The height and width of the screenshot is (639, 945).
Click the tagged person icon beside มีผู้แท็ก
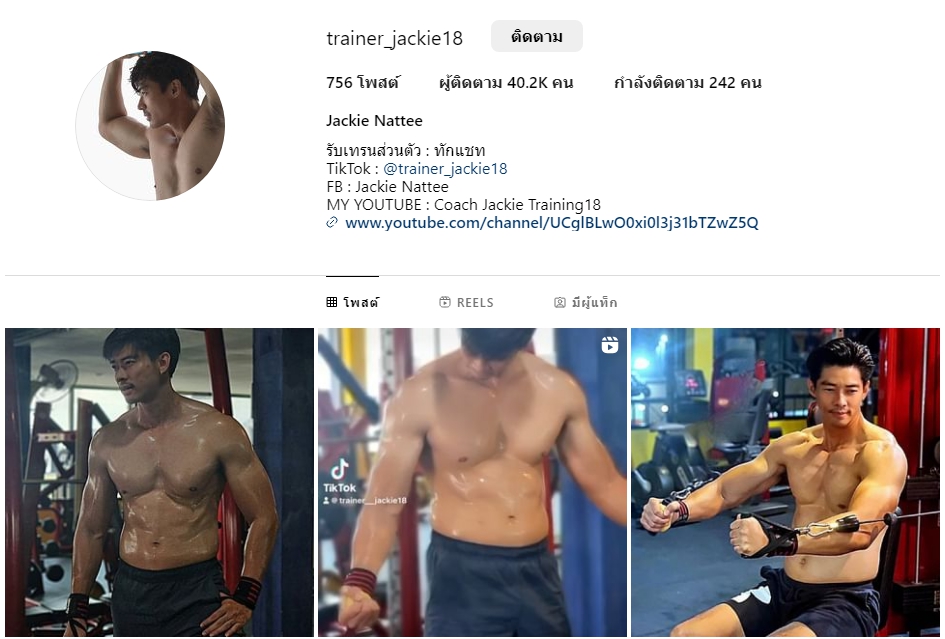point(560,303)
